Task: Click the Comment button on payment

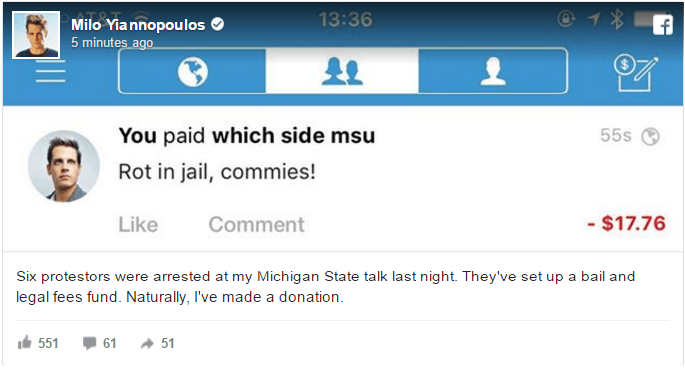Action: pyautogui.click(x=256, y=225)
